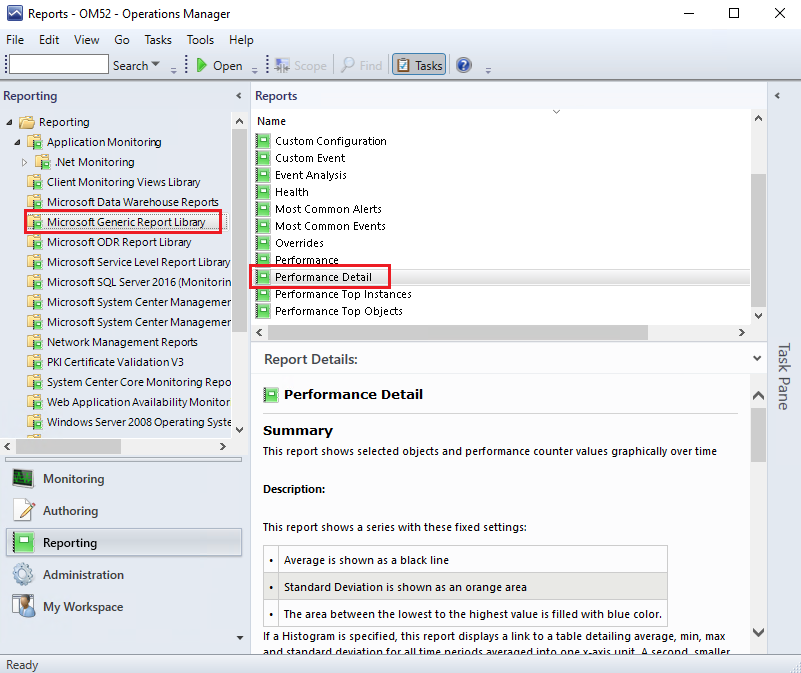Open the Tools menu
This screenshot has width=801, height=673.
[x=200, y=40]
